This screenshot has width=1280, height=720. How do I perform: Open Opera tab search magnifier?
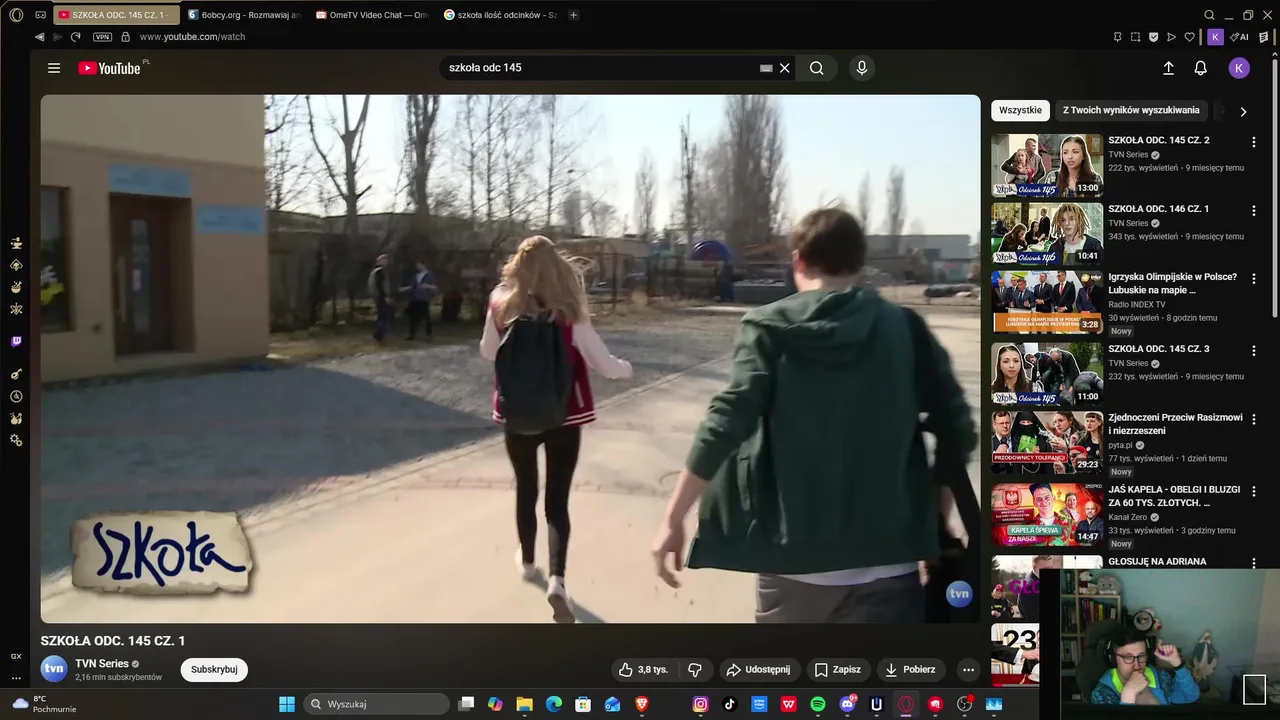click(x=1209, y=15)
